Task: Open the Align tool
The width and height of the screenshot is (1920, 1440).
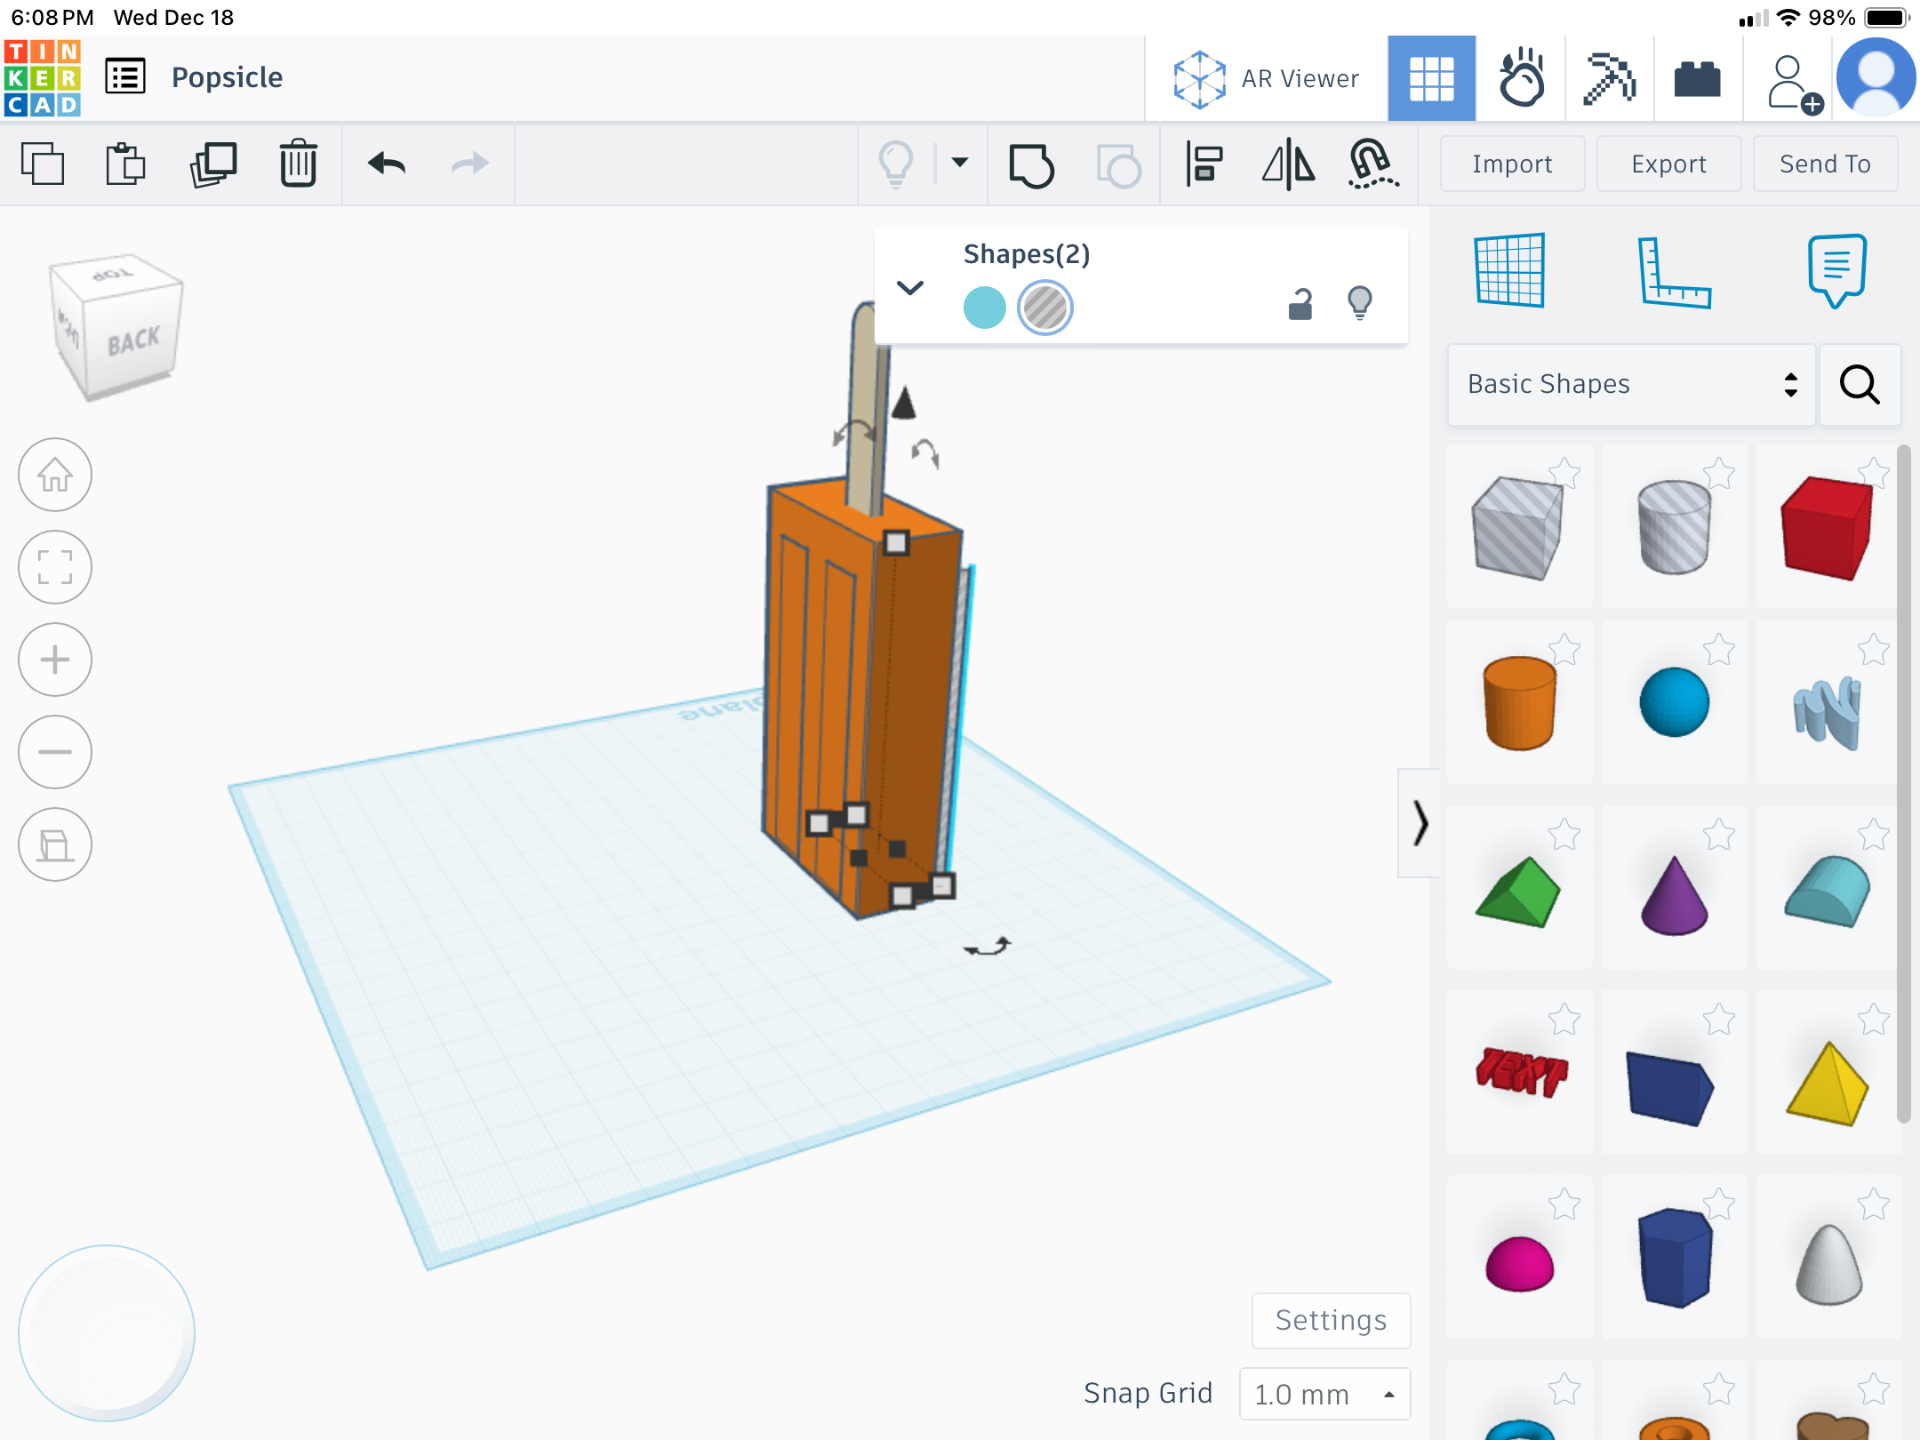Action: (x=1204, y=164)
